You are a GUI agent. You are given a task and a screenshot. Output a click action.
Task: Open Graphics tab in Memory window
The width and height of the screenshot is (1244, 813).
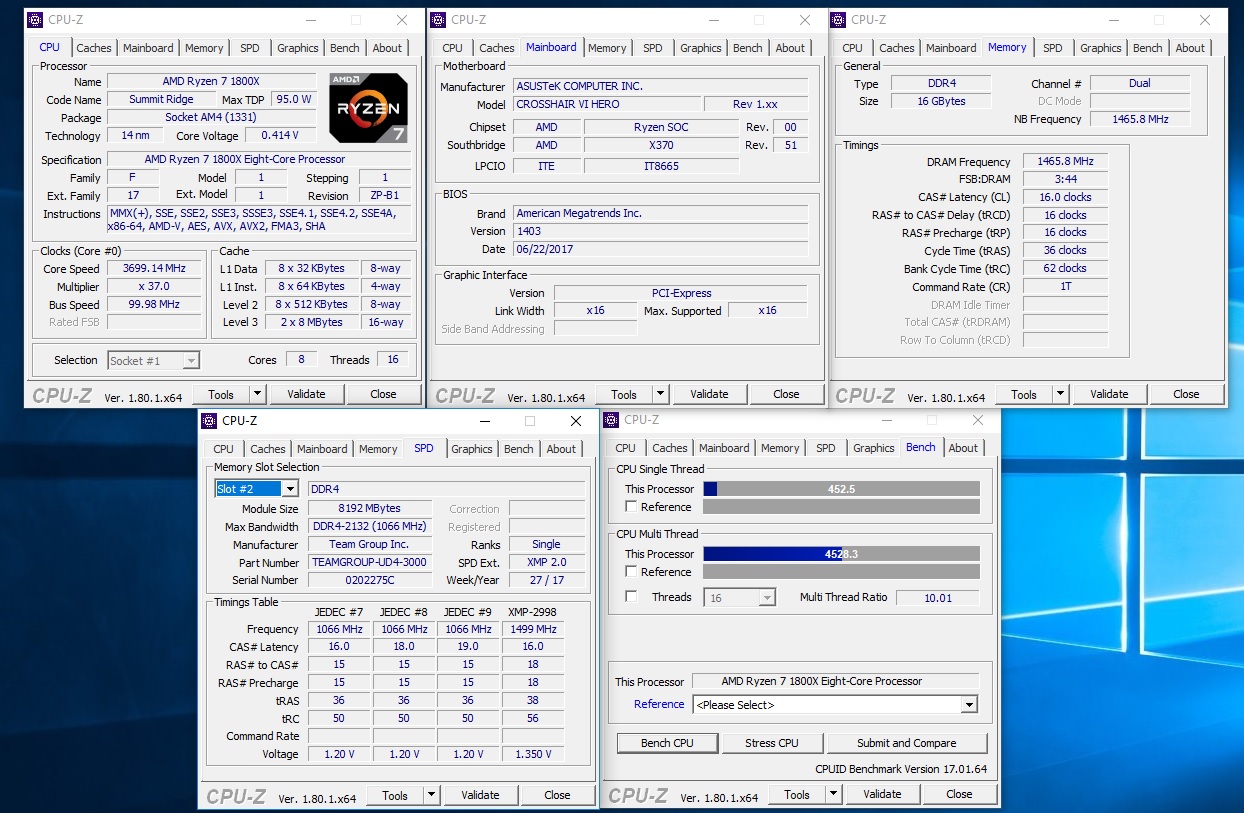click(x=1100, y=48)
